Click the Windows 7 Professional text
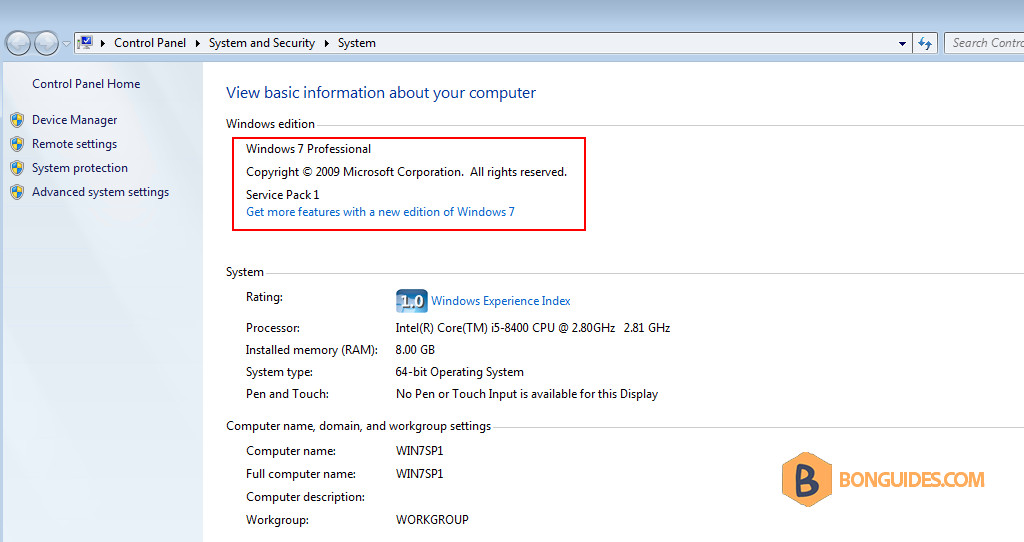This screenshot has width=1024, height=542. [x=308, y=149]
